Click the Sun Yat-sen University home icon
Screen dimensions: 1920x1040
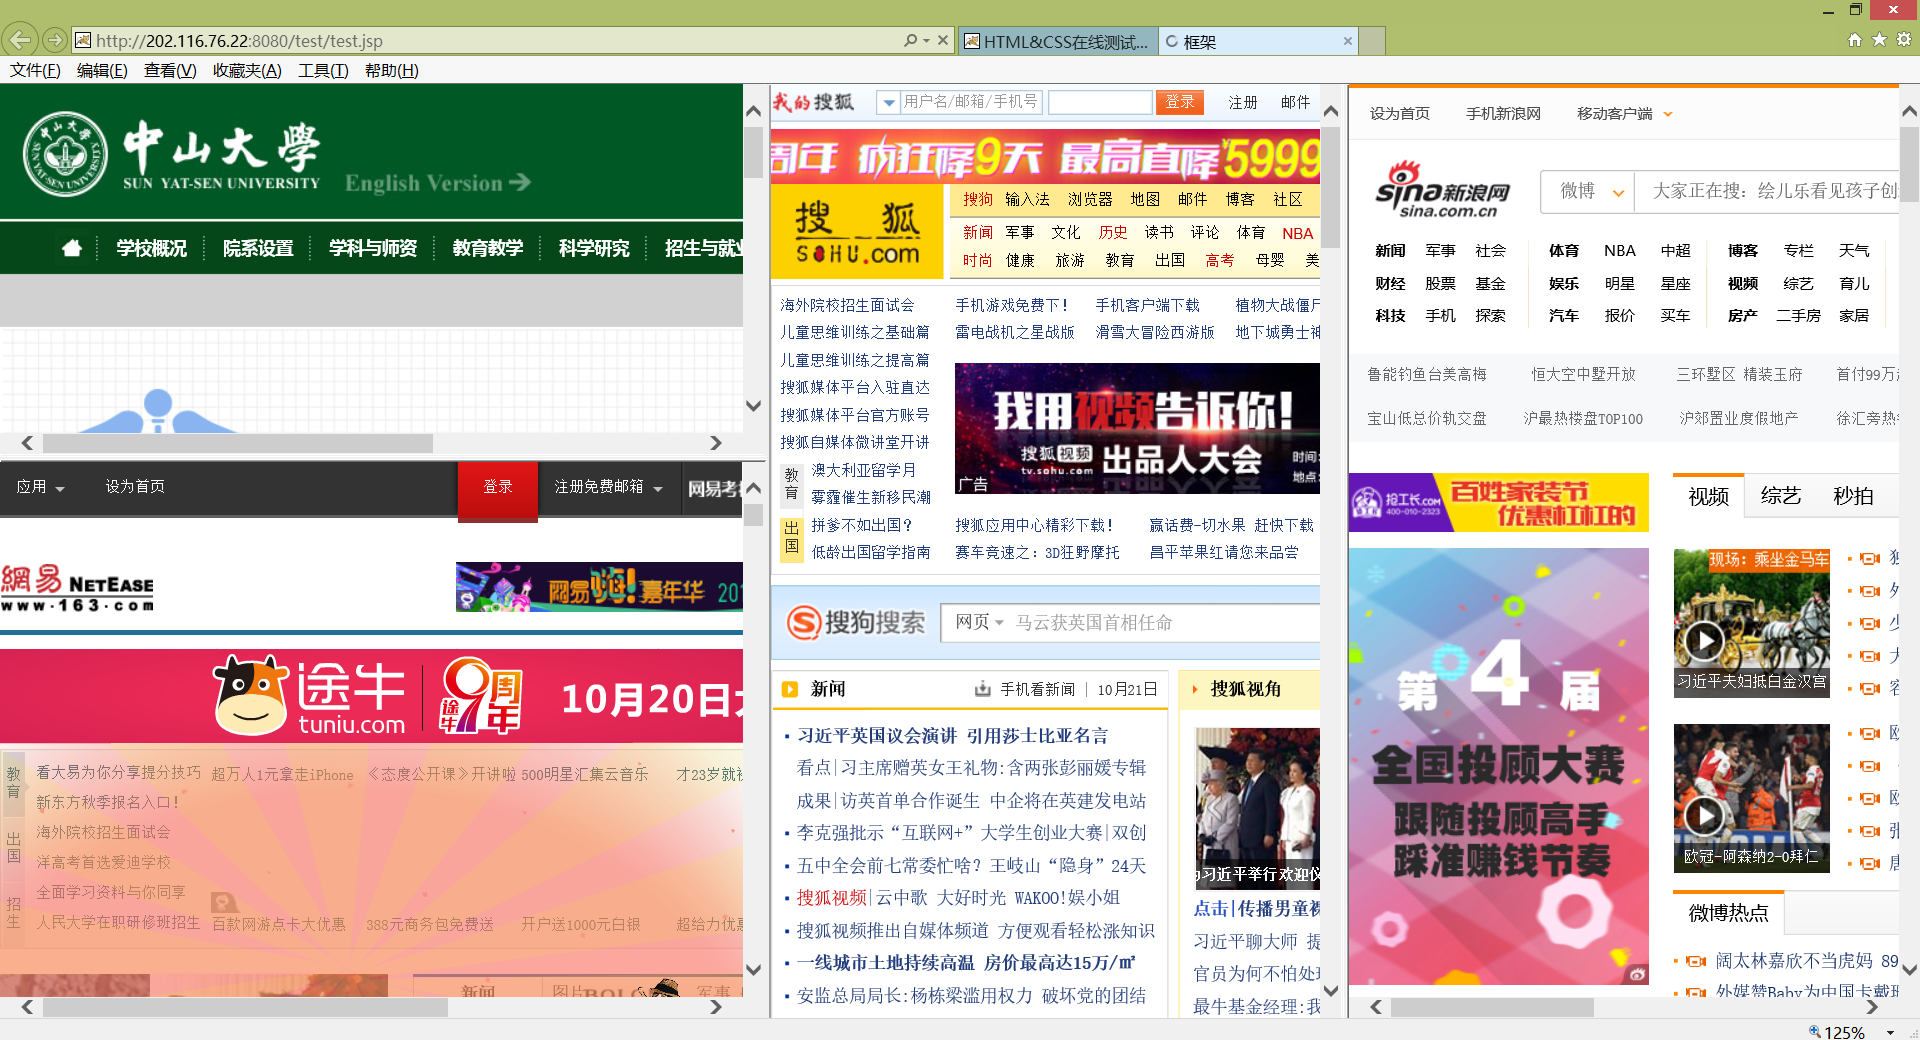point(72,248)
